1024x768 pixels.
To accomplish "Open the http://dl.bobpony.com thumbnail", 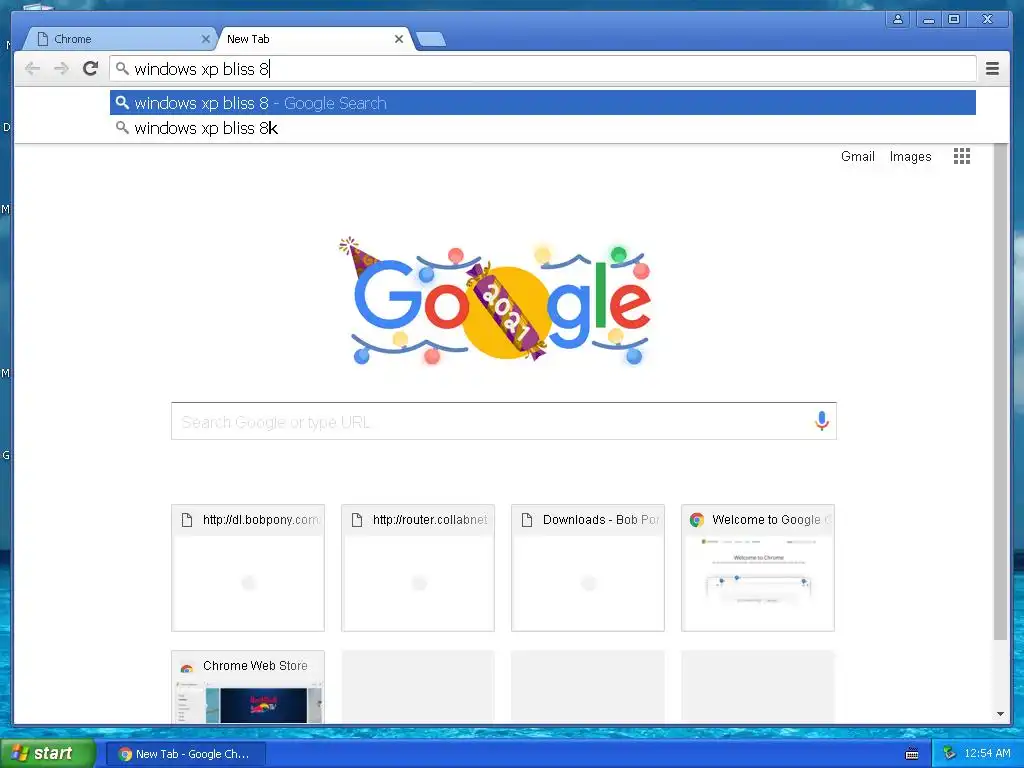I will [x=248, y=568].
